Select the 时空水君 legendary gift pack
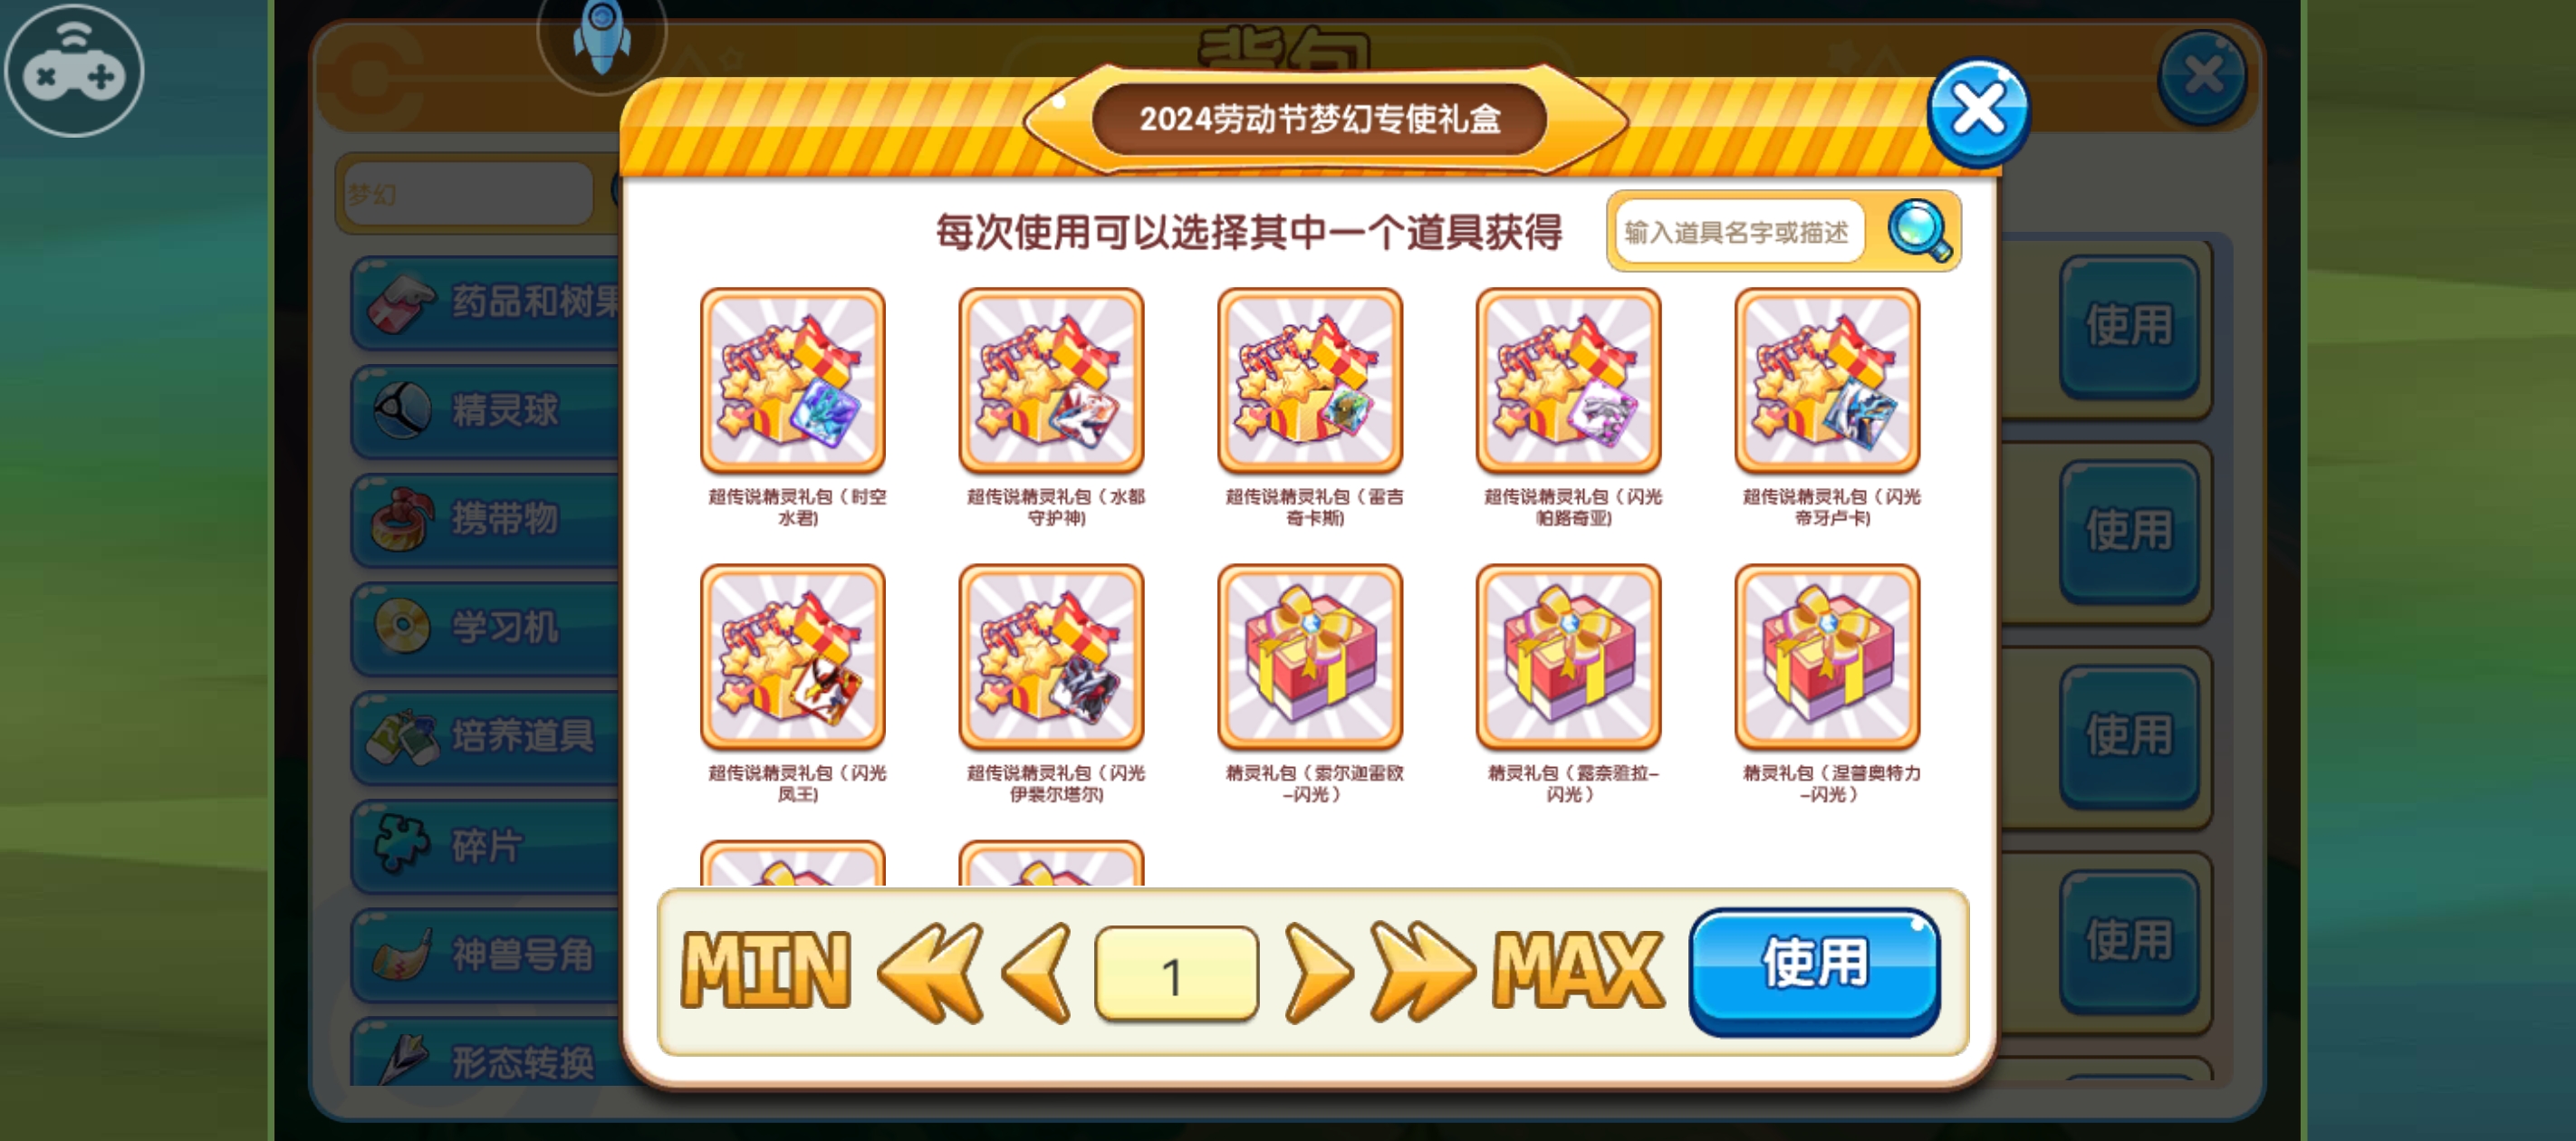Screen dimensions: 2576x1141 pos(792,381)
